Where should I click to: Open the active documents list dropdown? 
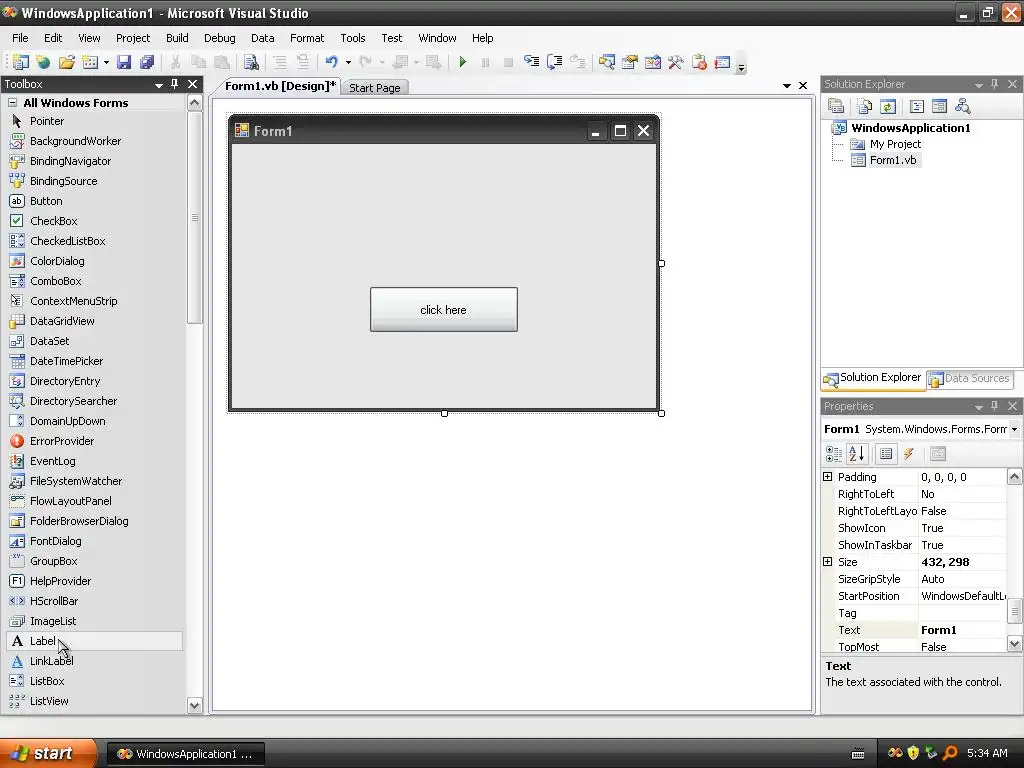coord(786,86)
